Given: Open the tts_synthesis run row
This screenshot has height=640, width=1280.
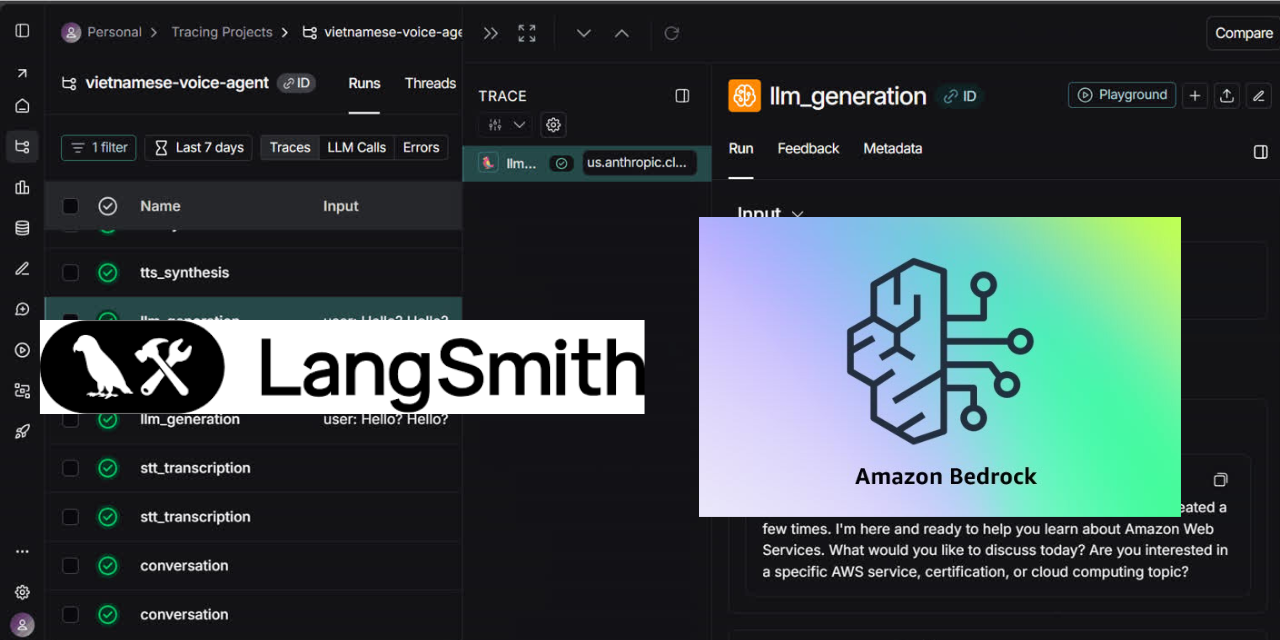Looking at the screenshot, I should pos(253,272).
